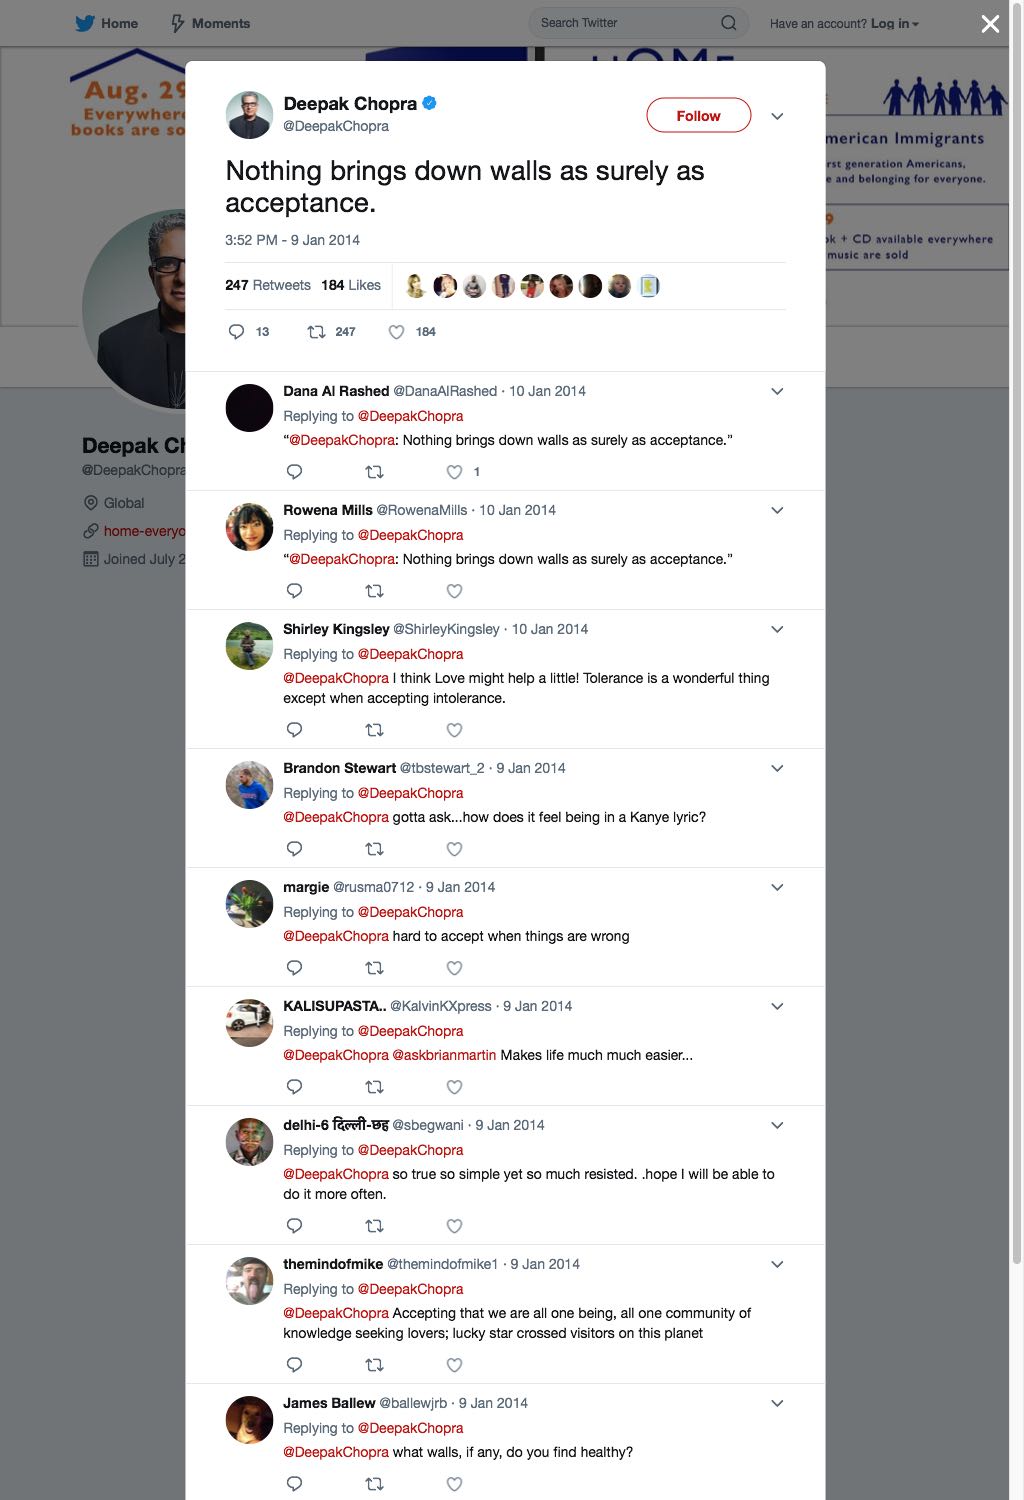This screenshot has height=1500, width=1024.
Task: Open the Log in dropdown
Action: click(x=895, y=23)
